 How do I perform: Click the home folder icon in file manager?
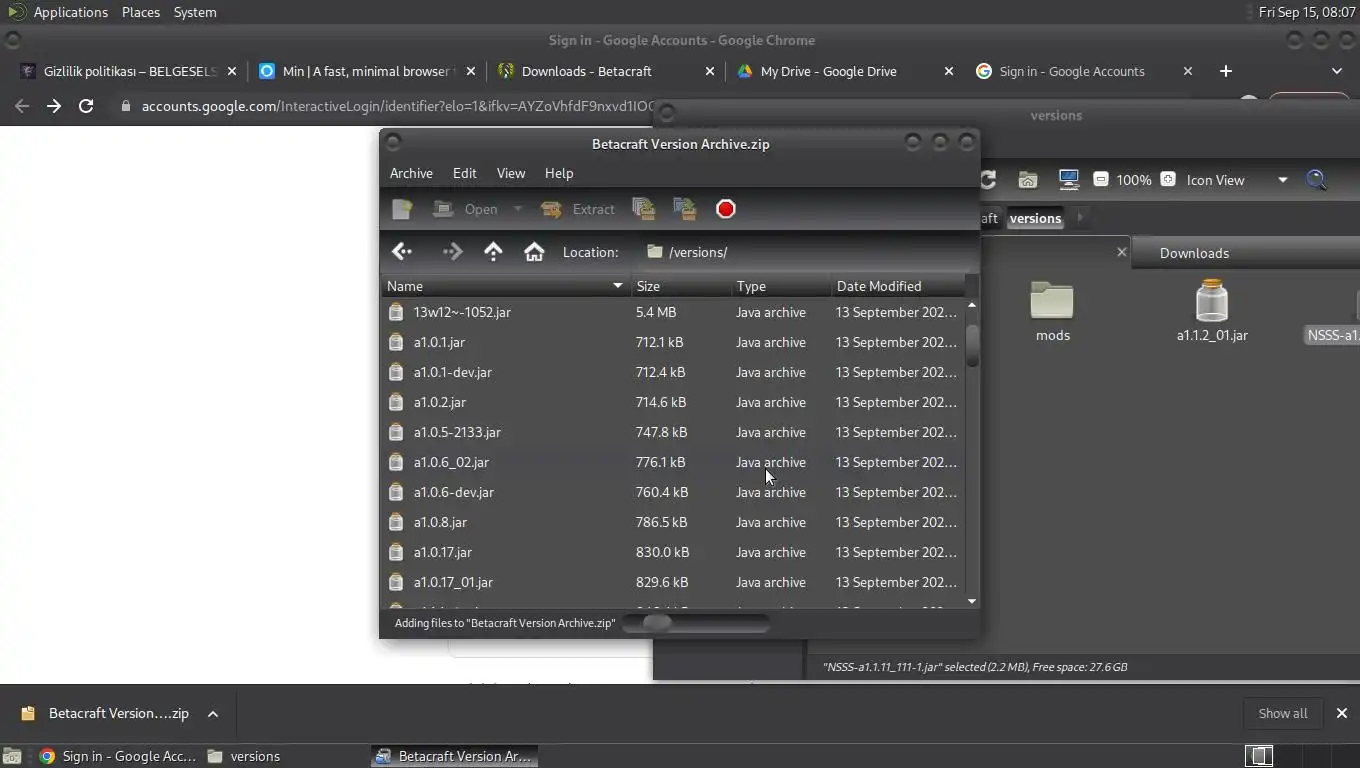(1028, 180)
